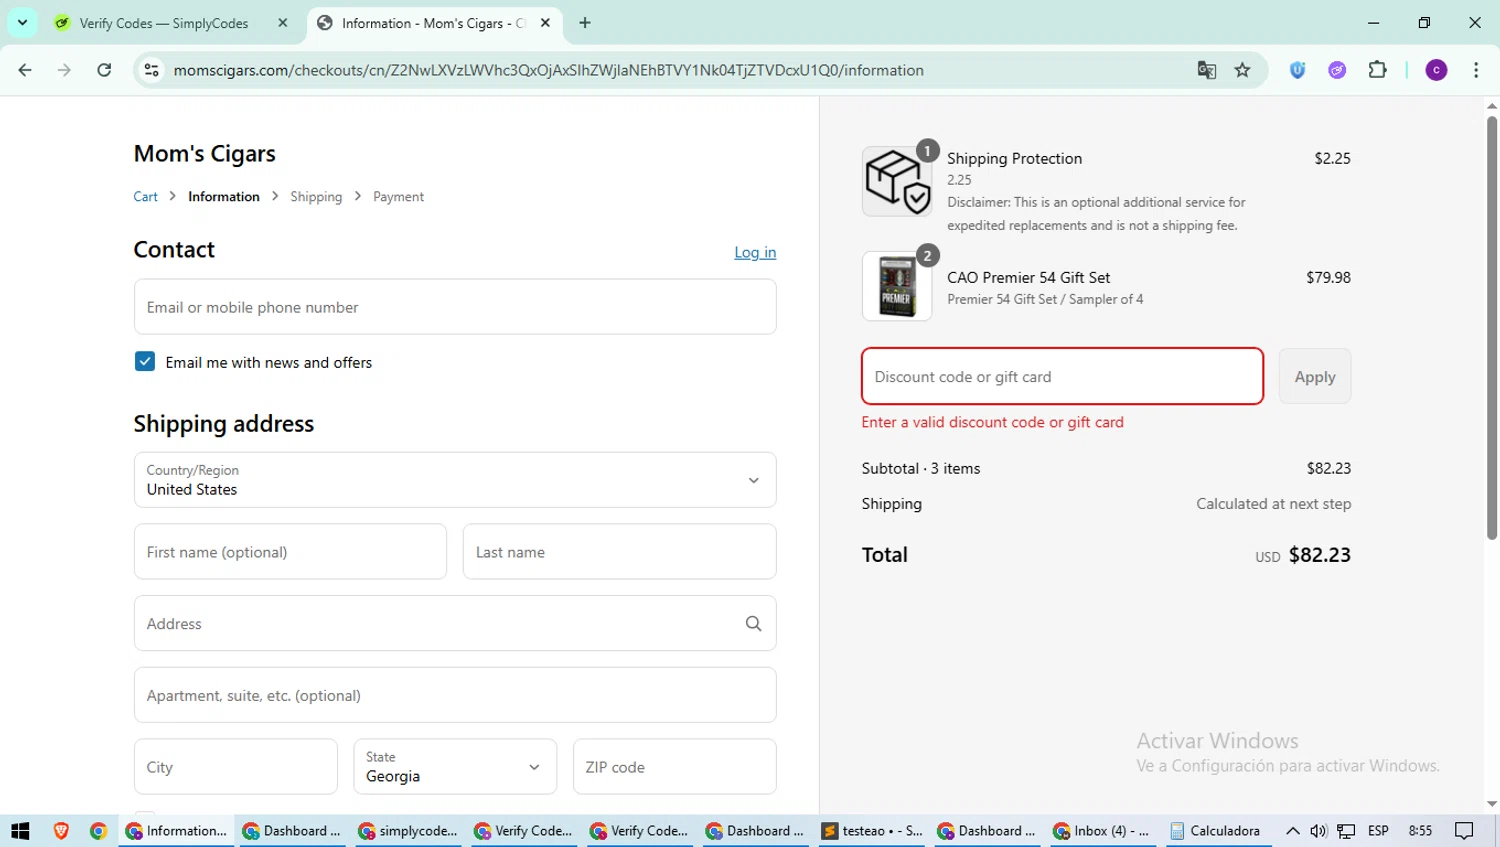The height and width of the screenshot is (847, 1500).
Task: Open a new browser tab
Action: 585,23
